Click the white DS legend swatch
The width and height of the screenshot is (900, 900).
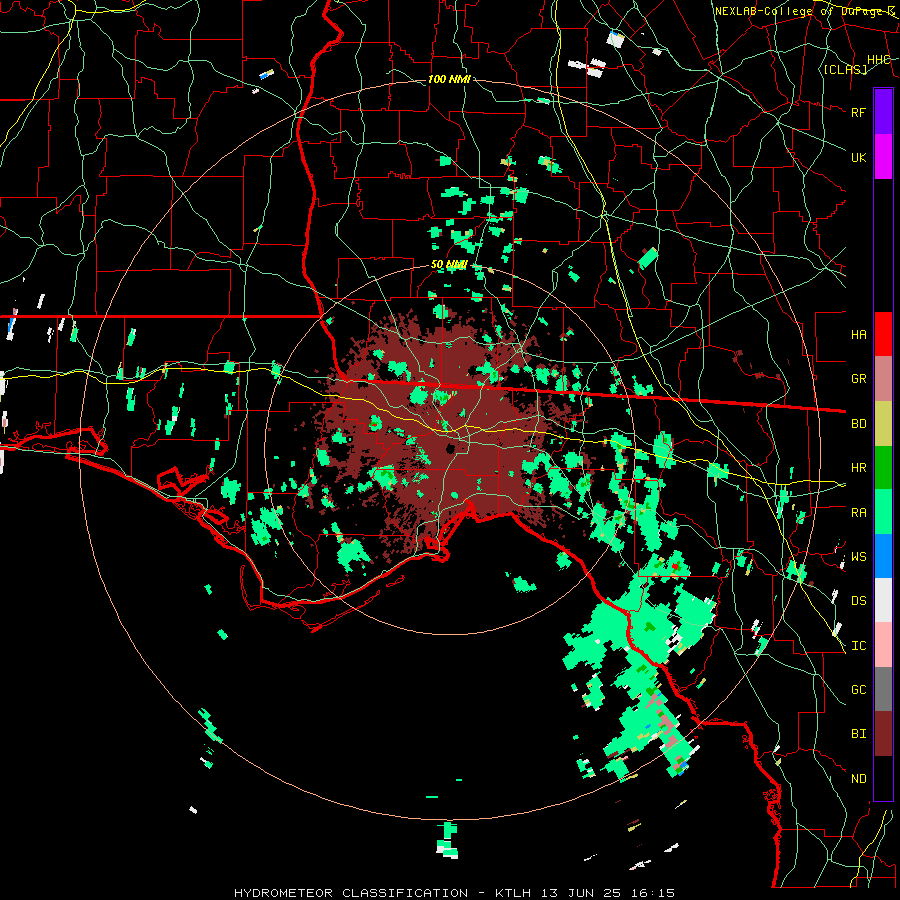[883, 600]
